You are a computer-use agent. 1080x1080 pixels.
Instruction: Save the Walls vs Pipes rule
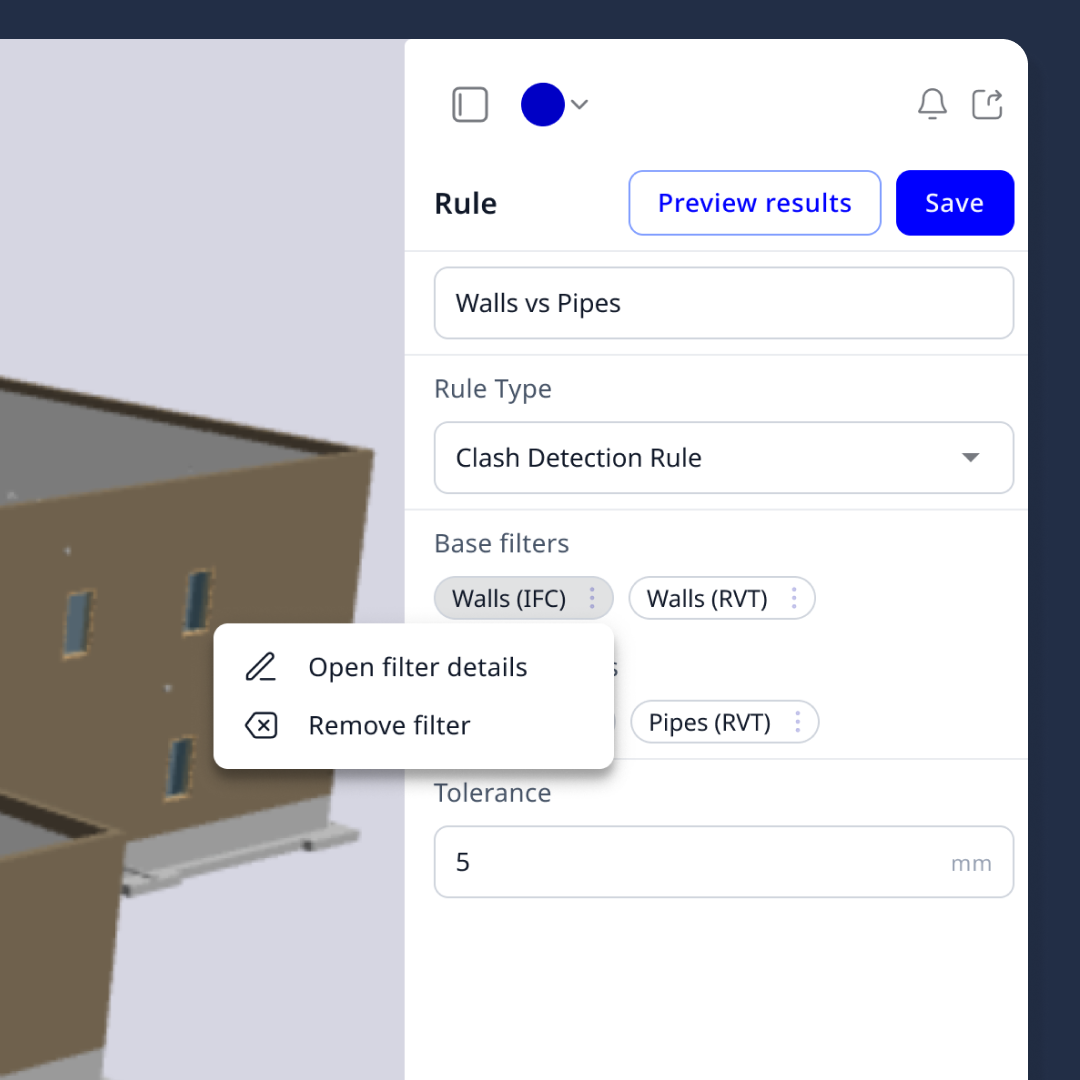(954, 203)
